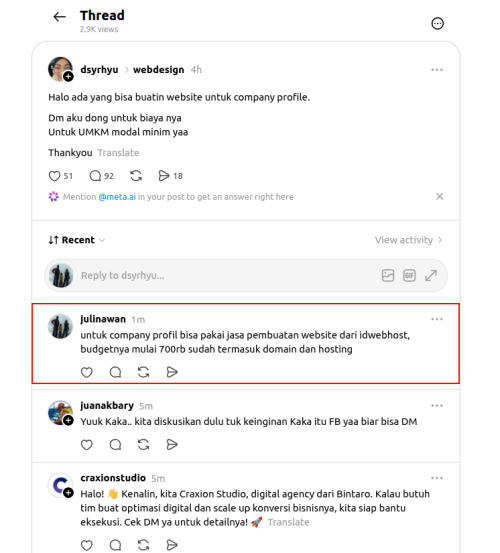Open the @meta.ai mention link
Image resolution: width=500 pixels, height=553 pixels.
tap(117, 197)
